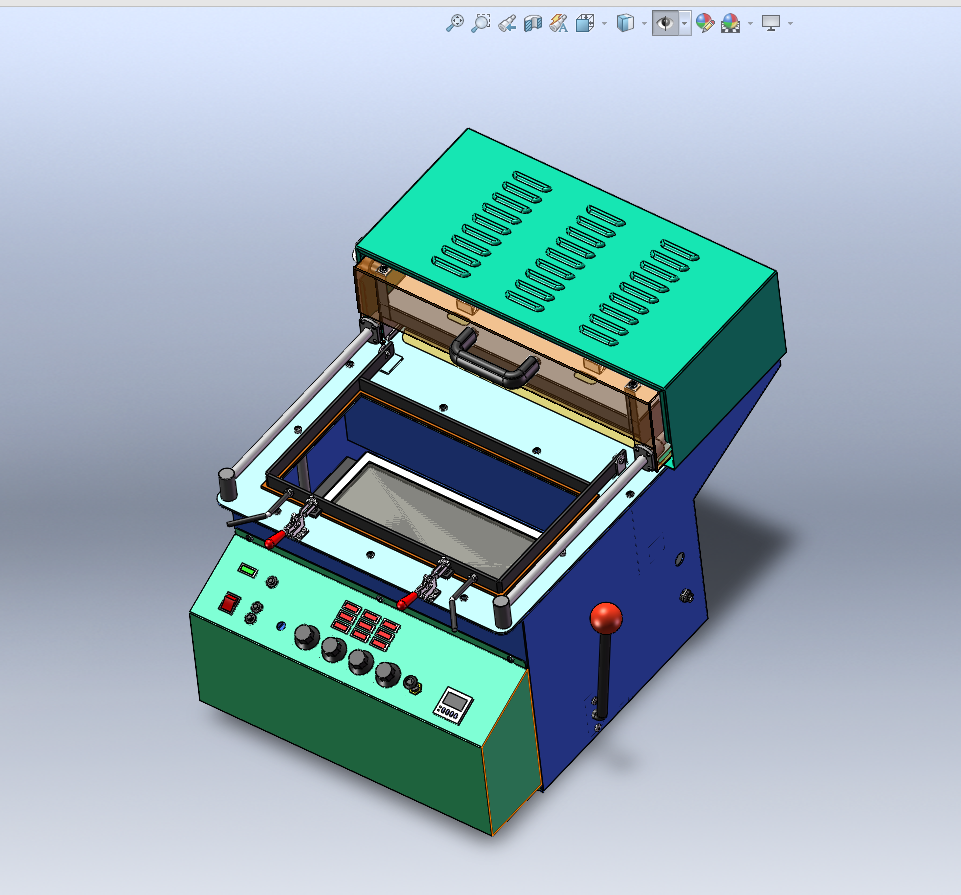961x895 pixels.
Task: Open the Edit Appearance tool
Action: point(705,23)
